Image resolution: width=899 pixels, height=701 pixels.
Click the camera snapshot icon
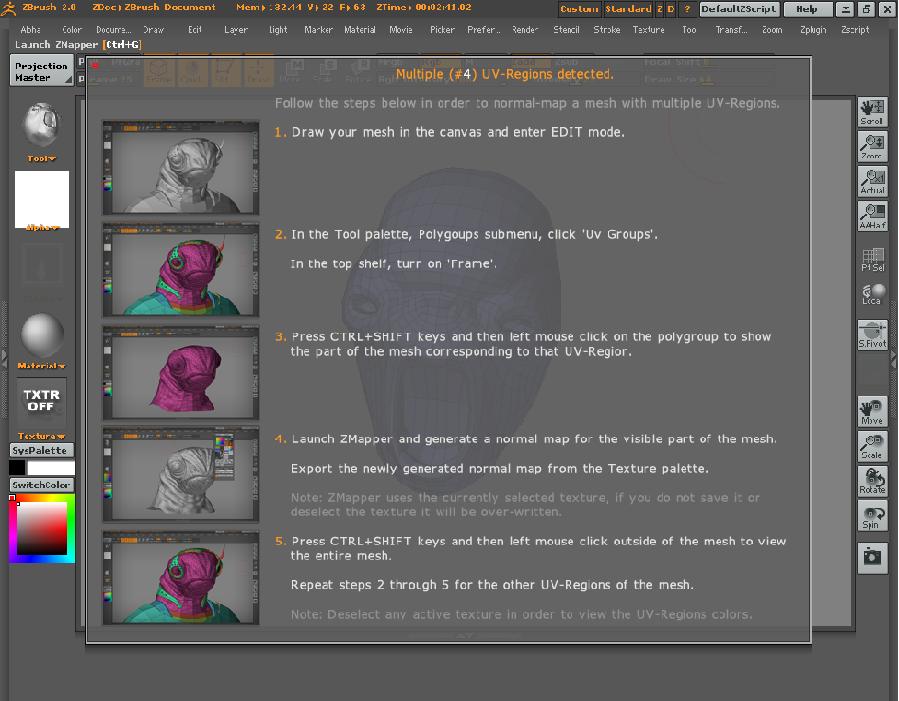[x=872, y=558]
